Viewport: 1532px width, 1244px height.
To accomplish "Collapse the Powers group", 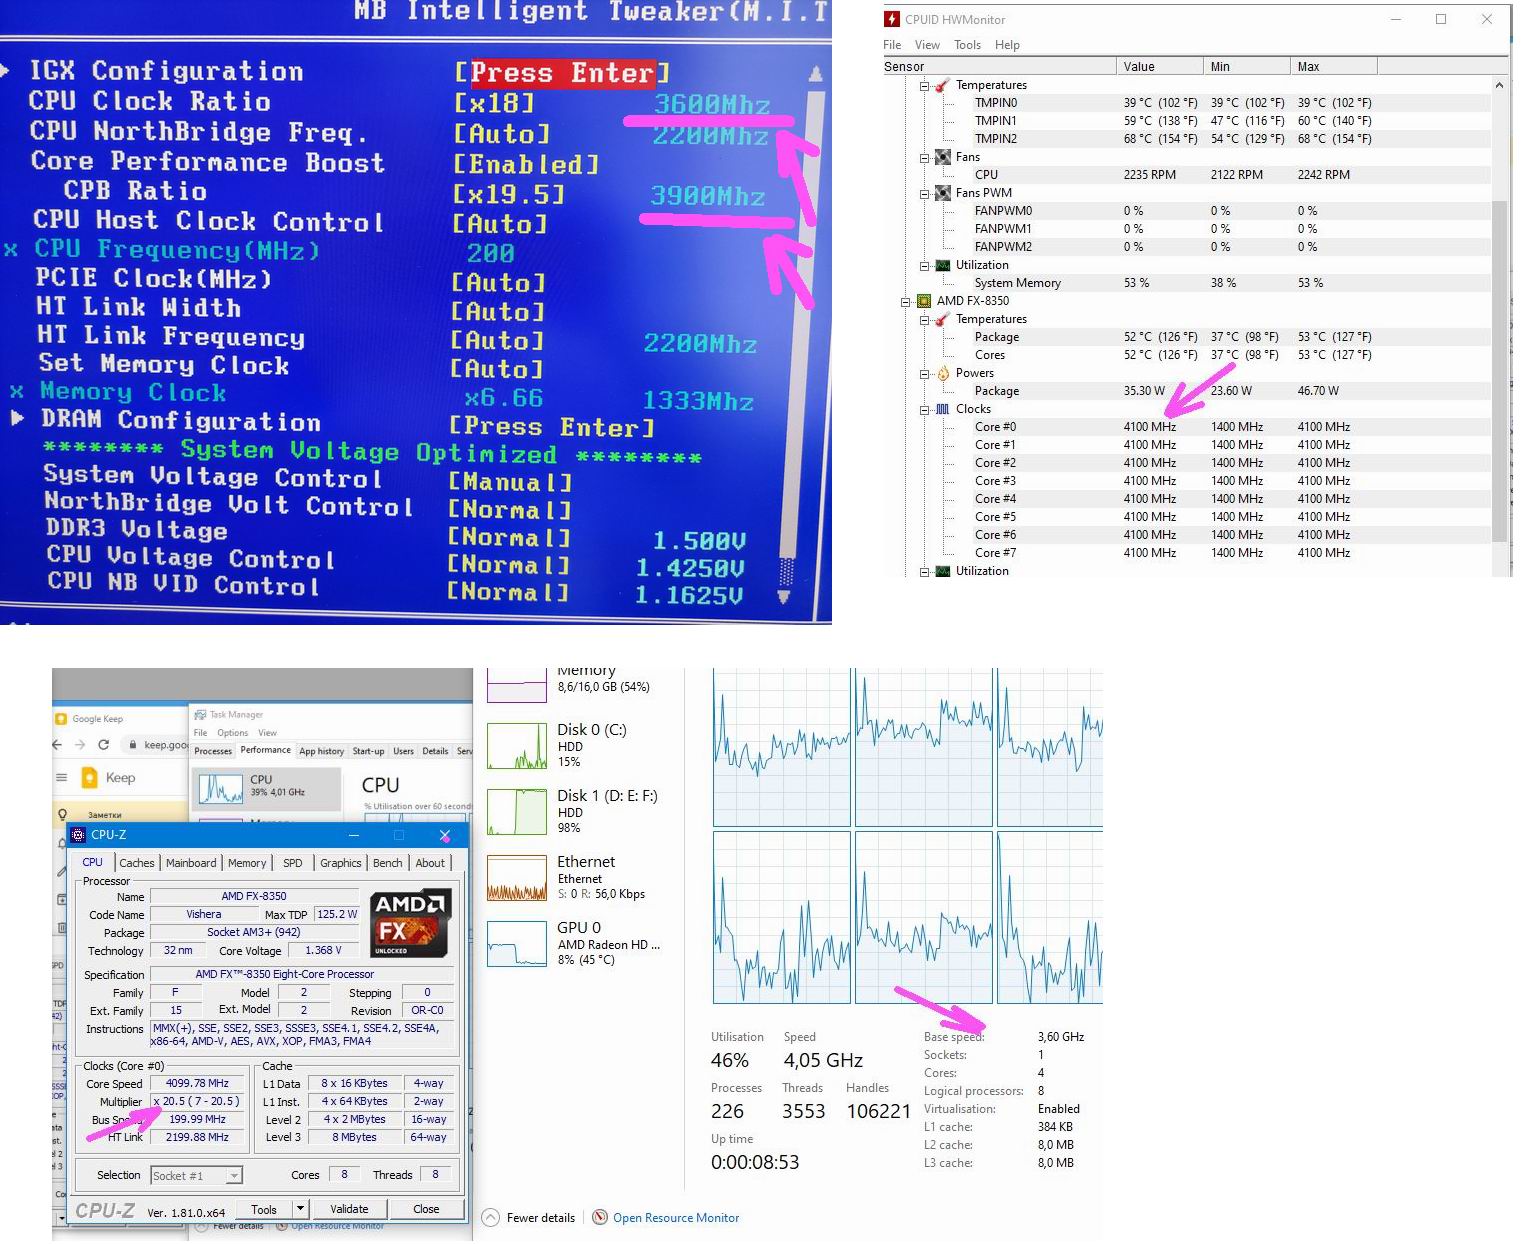I will pos(924,373).
